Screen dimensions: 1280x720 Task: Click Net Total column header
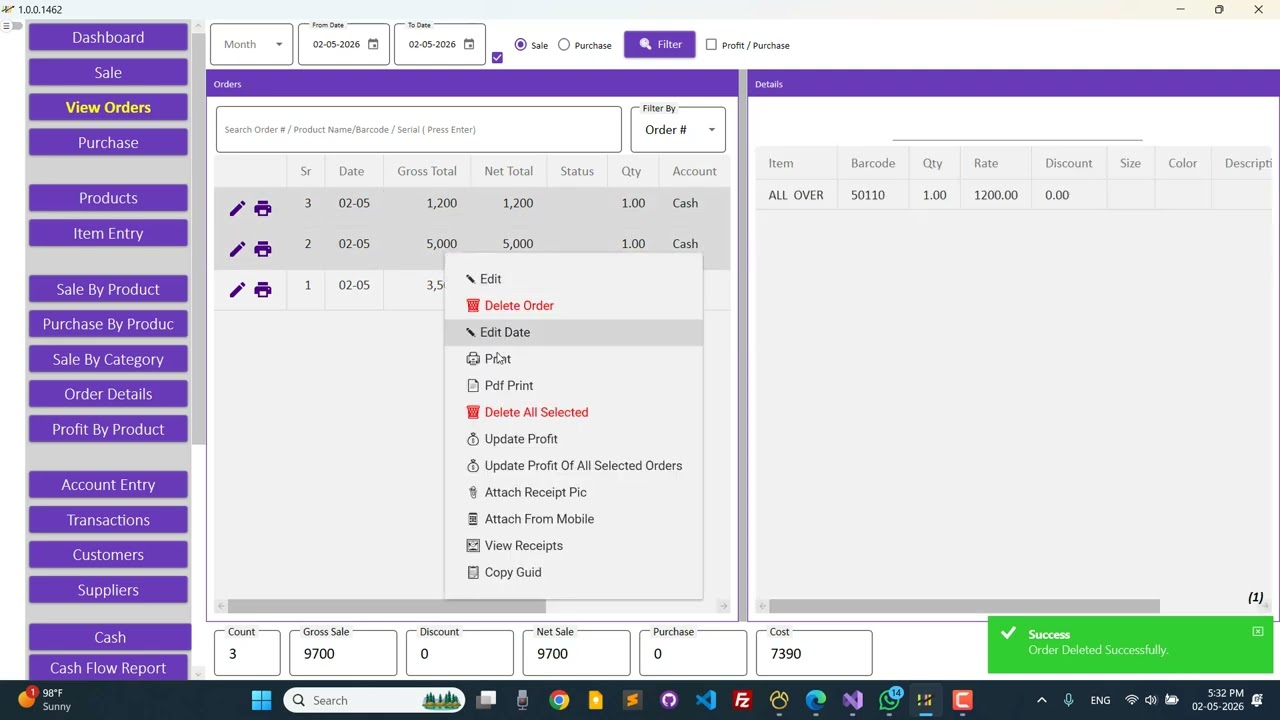click(508, 171)
